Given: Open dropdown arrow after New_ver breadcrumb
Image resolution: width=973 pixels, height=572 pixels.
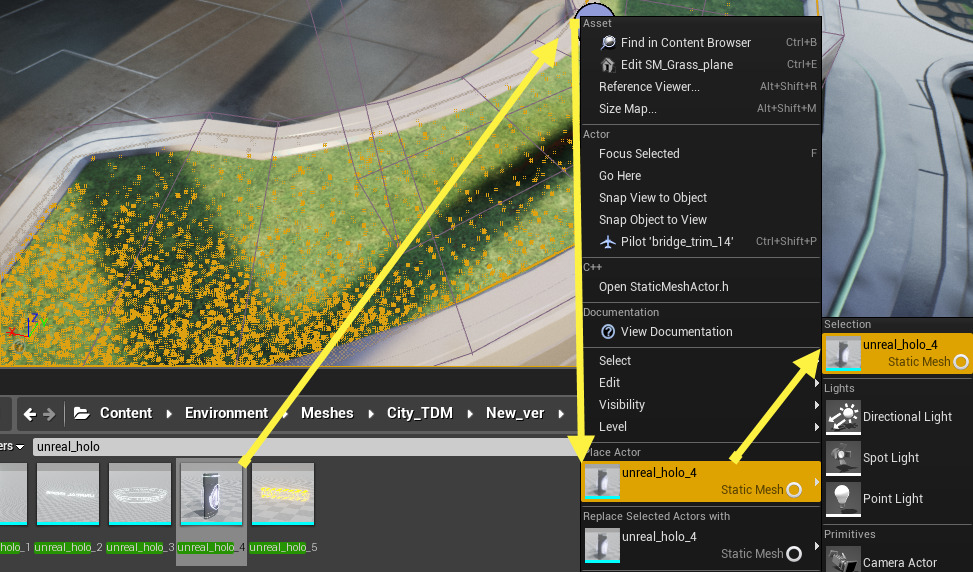Looking at the screenshot, I should point(562,414).
